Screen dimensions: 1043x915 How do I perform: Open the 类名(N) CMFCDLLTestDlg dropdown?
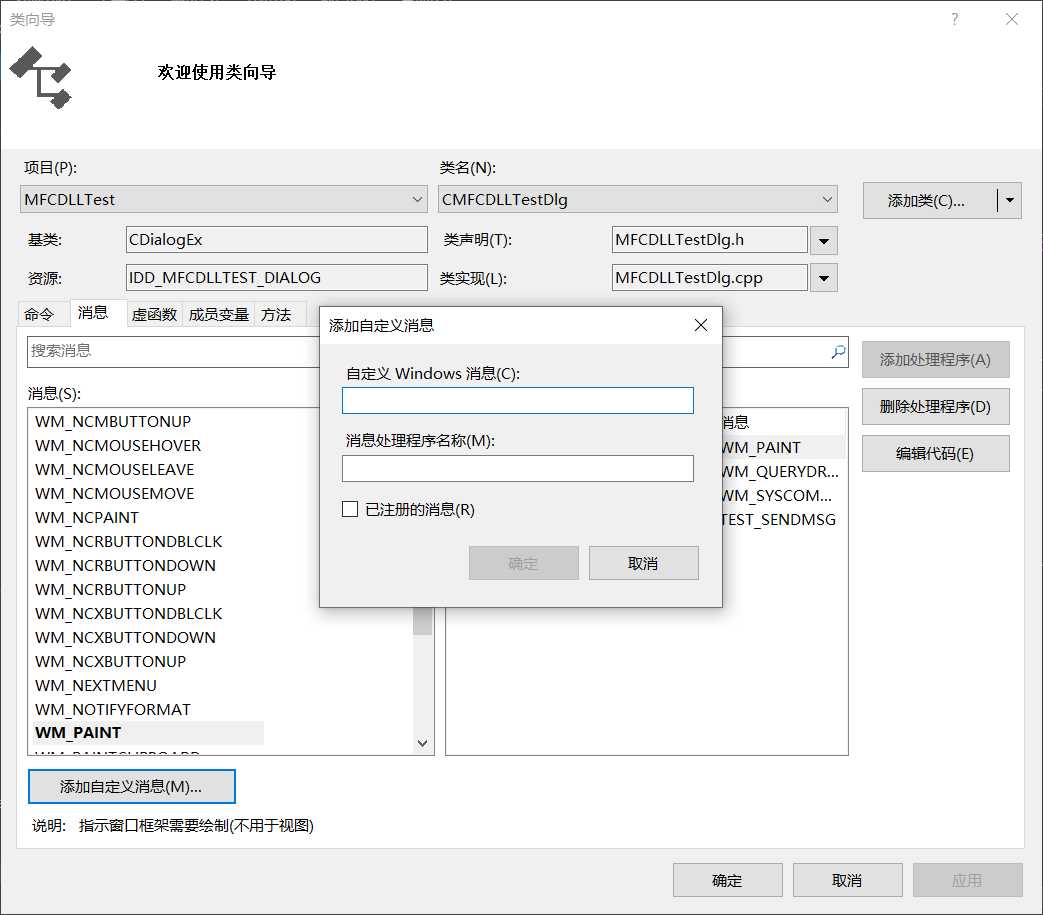[x=827, y=199]
